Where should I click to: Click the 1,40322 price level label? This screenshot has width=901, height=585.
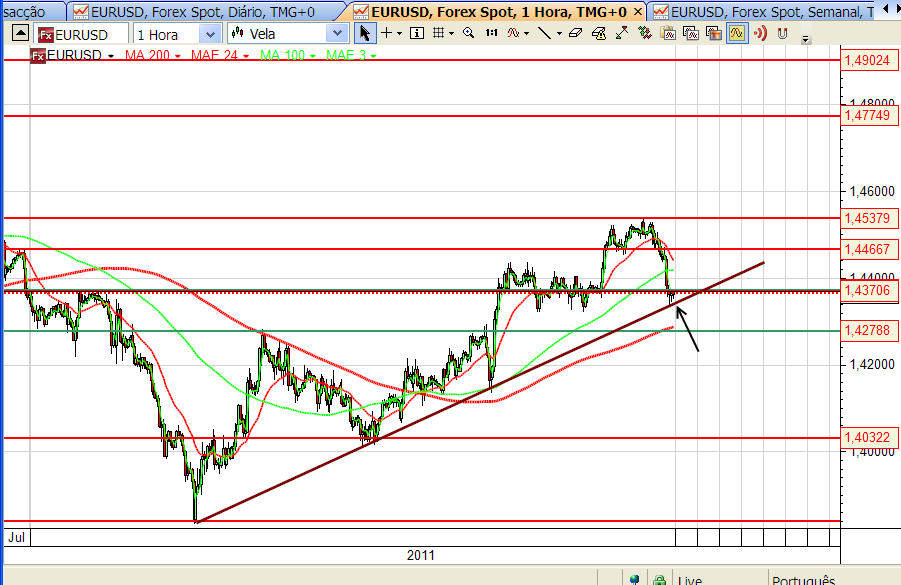tap(868, 437)
